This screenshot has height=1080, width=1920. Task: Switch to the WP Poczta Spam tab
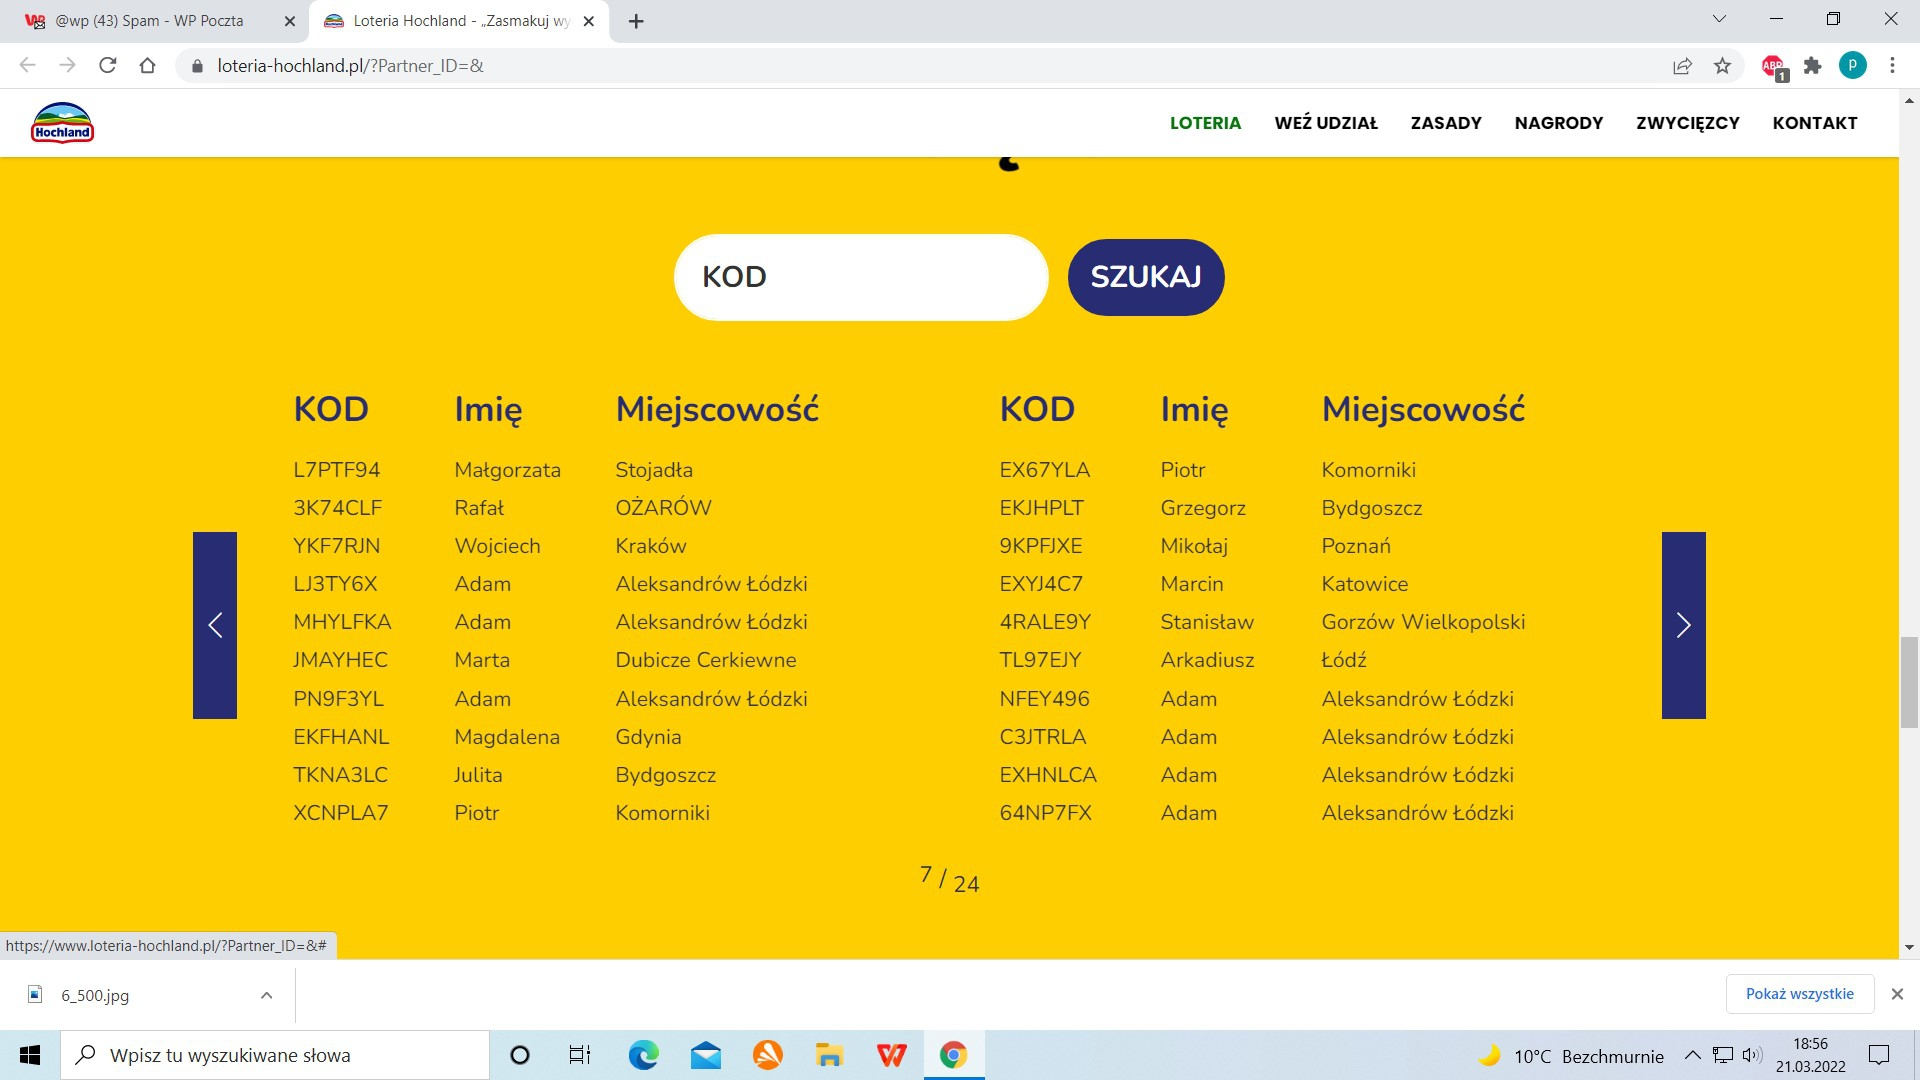150,21
